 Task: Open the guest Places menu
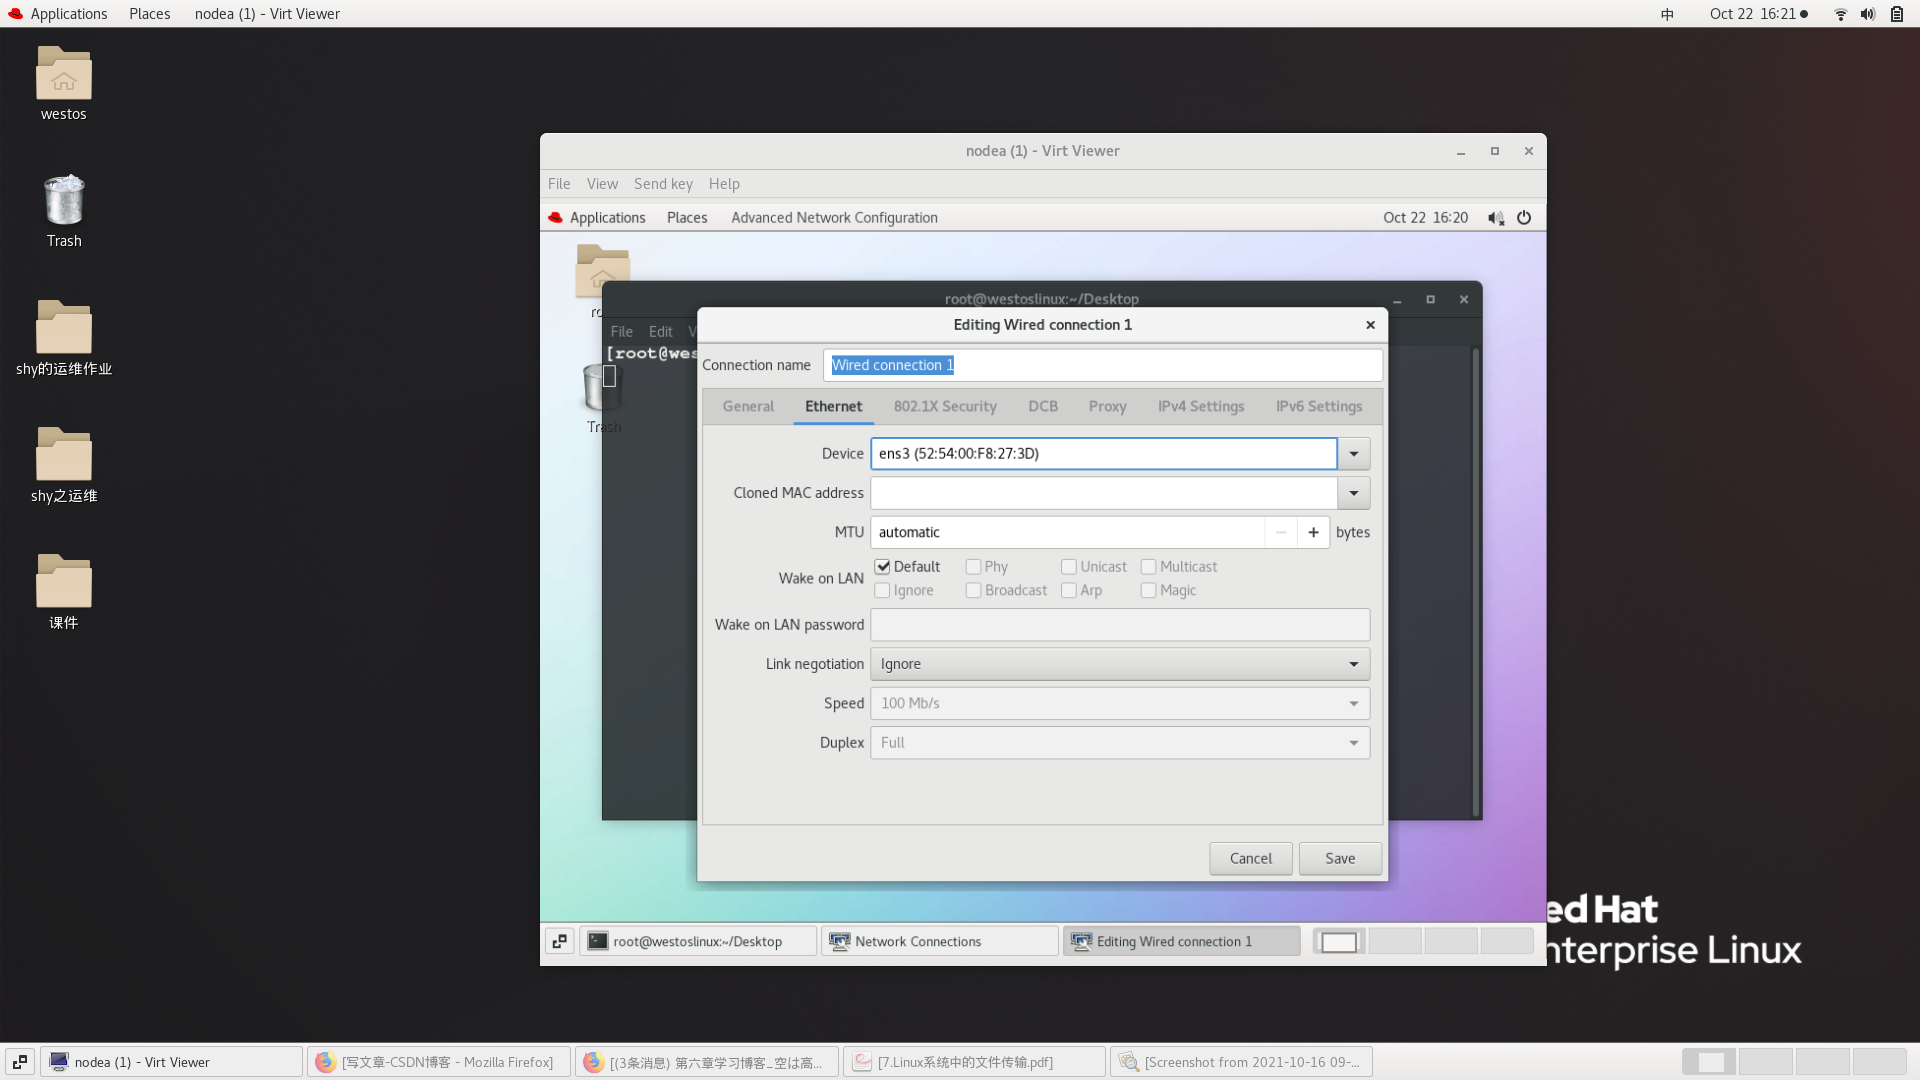687,218
